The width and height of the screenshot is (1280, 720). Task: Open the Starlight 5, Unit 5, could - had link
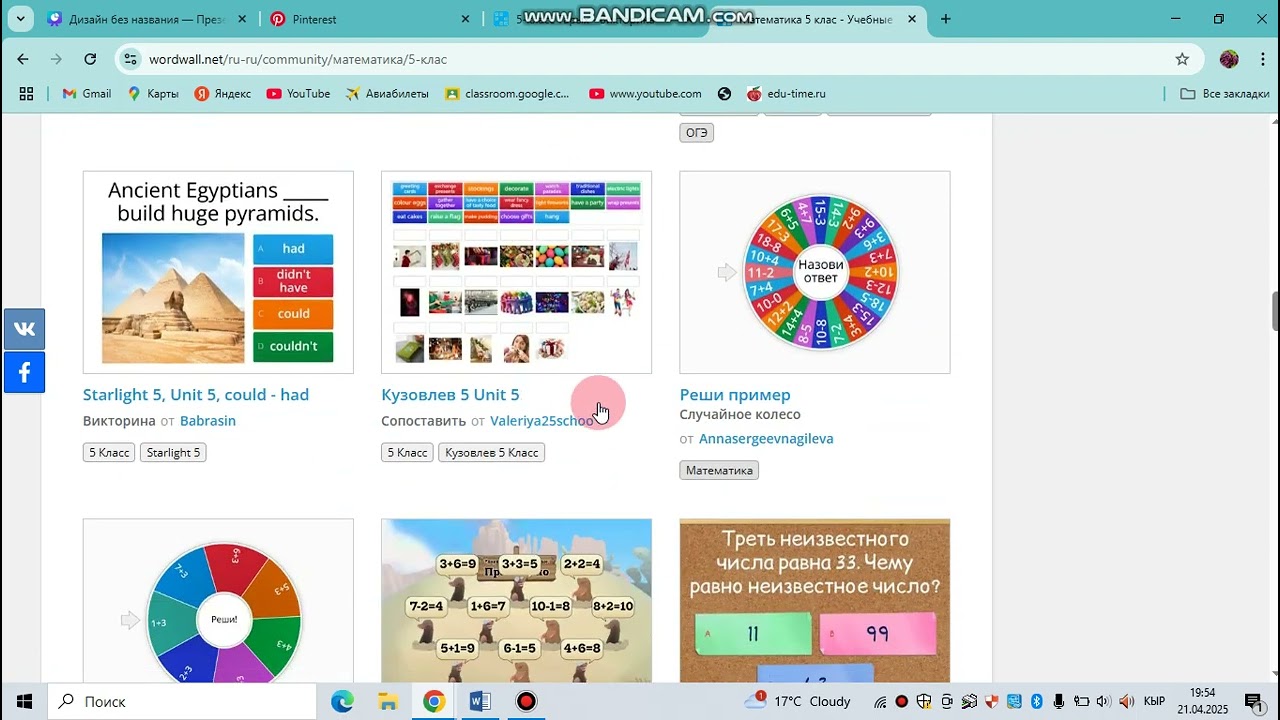click(196, 394)
